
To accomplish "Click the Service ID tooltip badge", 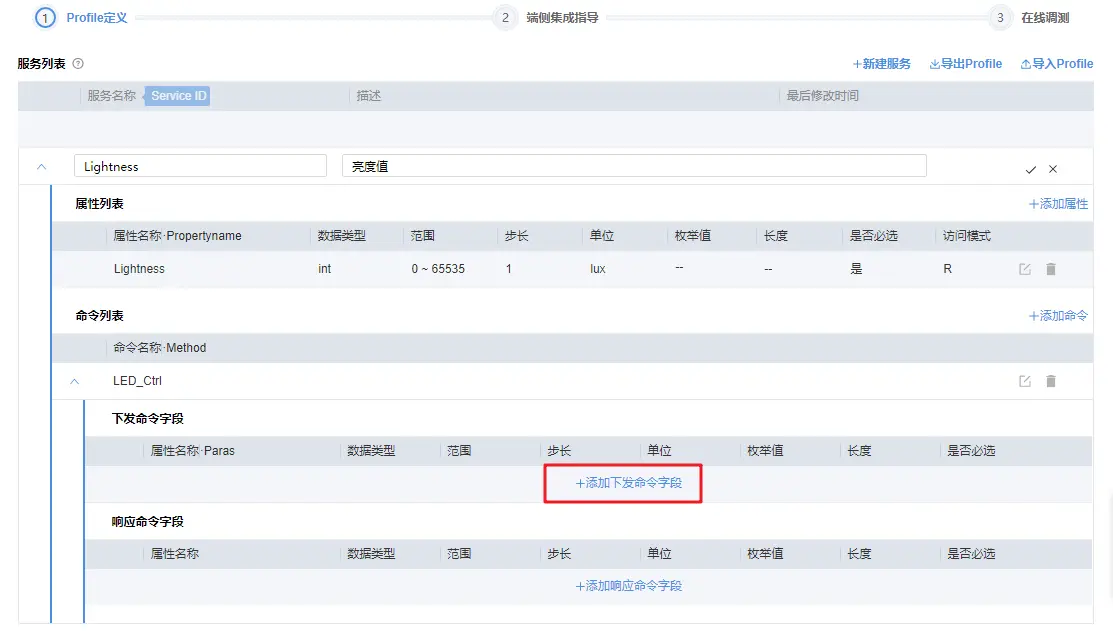I will coord(178,96).
